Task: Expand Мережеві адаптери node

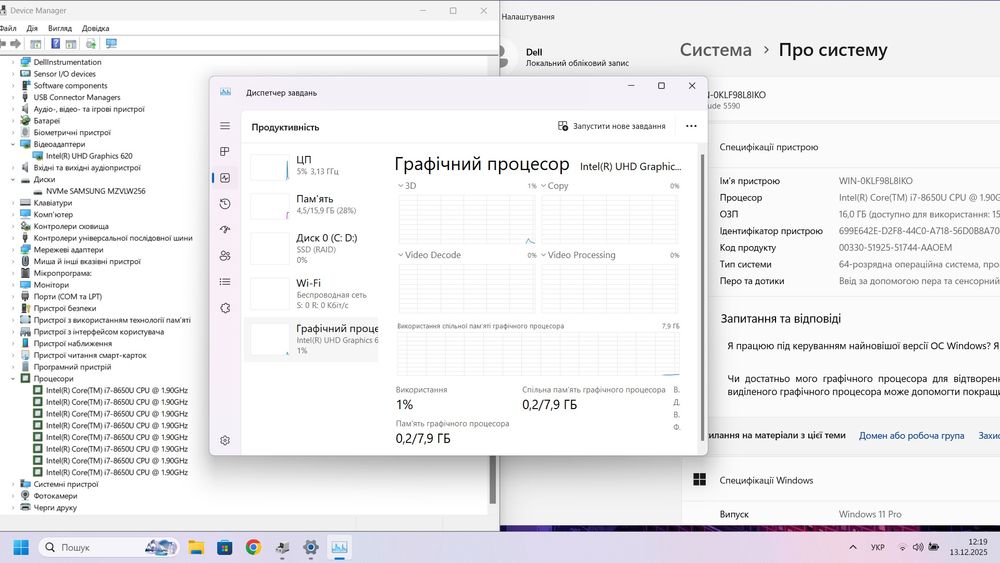Action: (x=13, y=250)
